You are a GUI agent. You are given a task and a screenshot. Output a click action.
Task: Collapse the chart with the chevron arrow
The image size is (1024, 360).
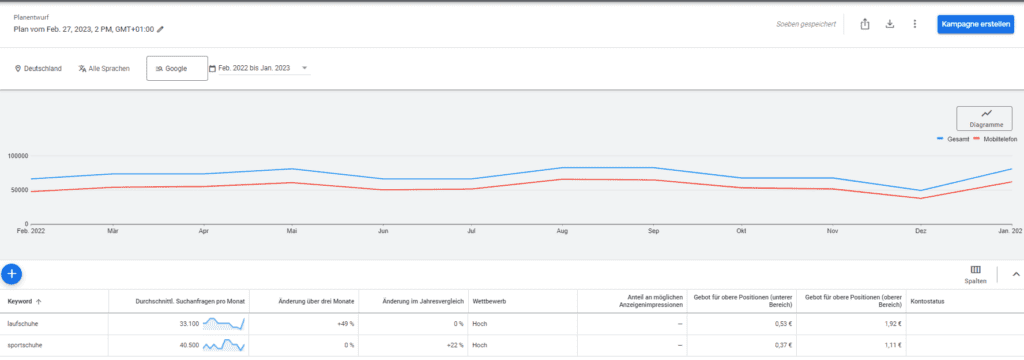pyautogui.click(x=1016, y=274)
